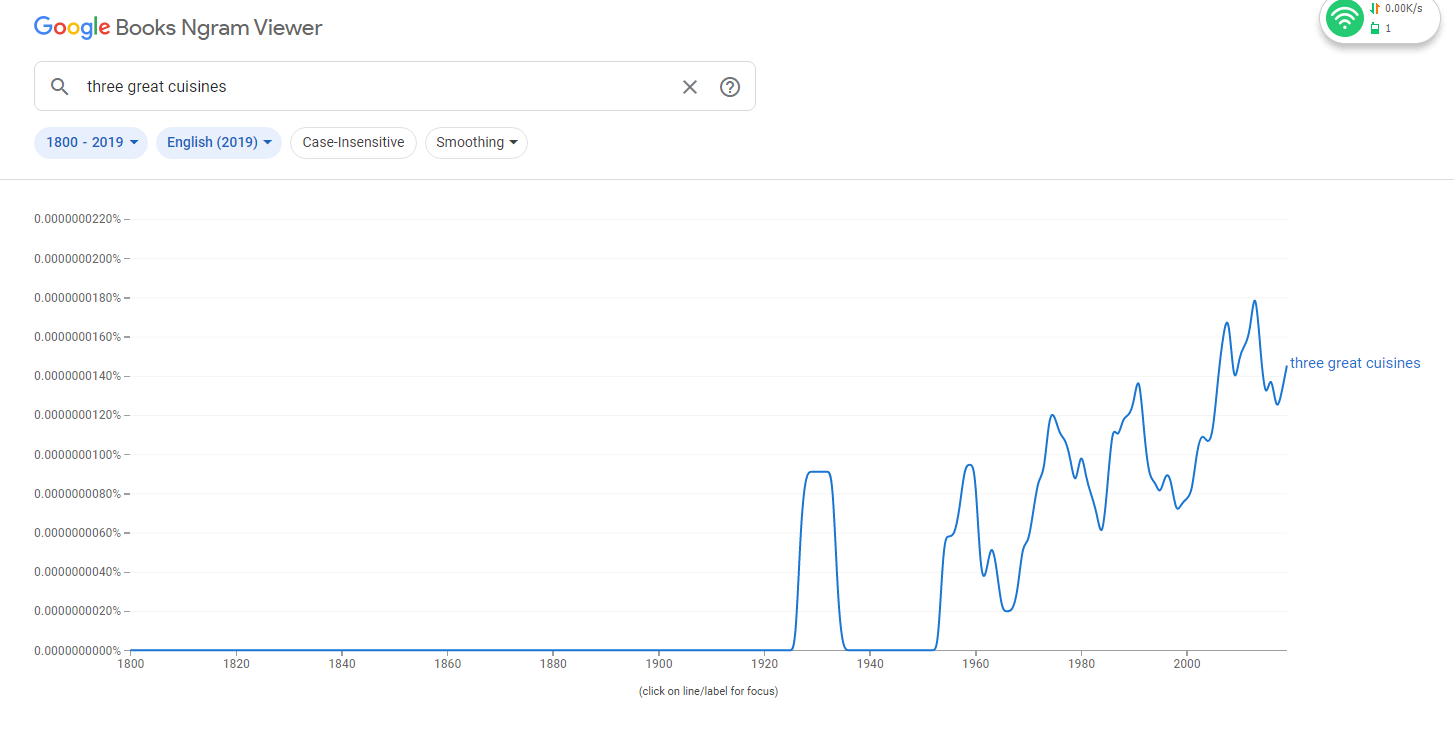Click the Books Ngram Viewer title
Image resolution: width=1454 pixels, height=736 pixels.
(219, 27)
